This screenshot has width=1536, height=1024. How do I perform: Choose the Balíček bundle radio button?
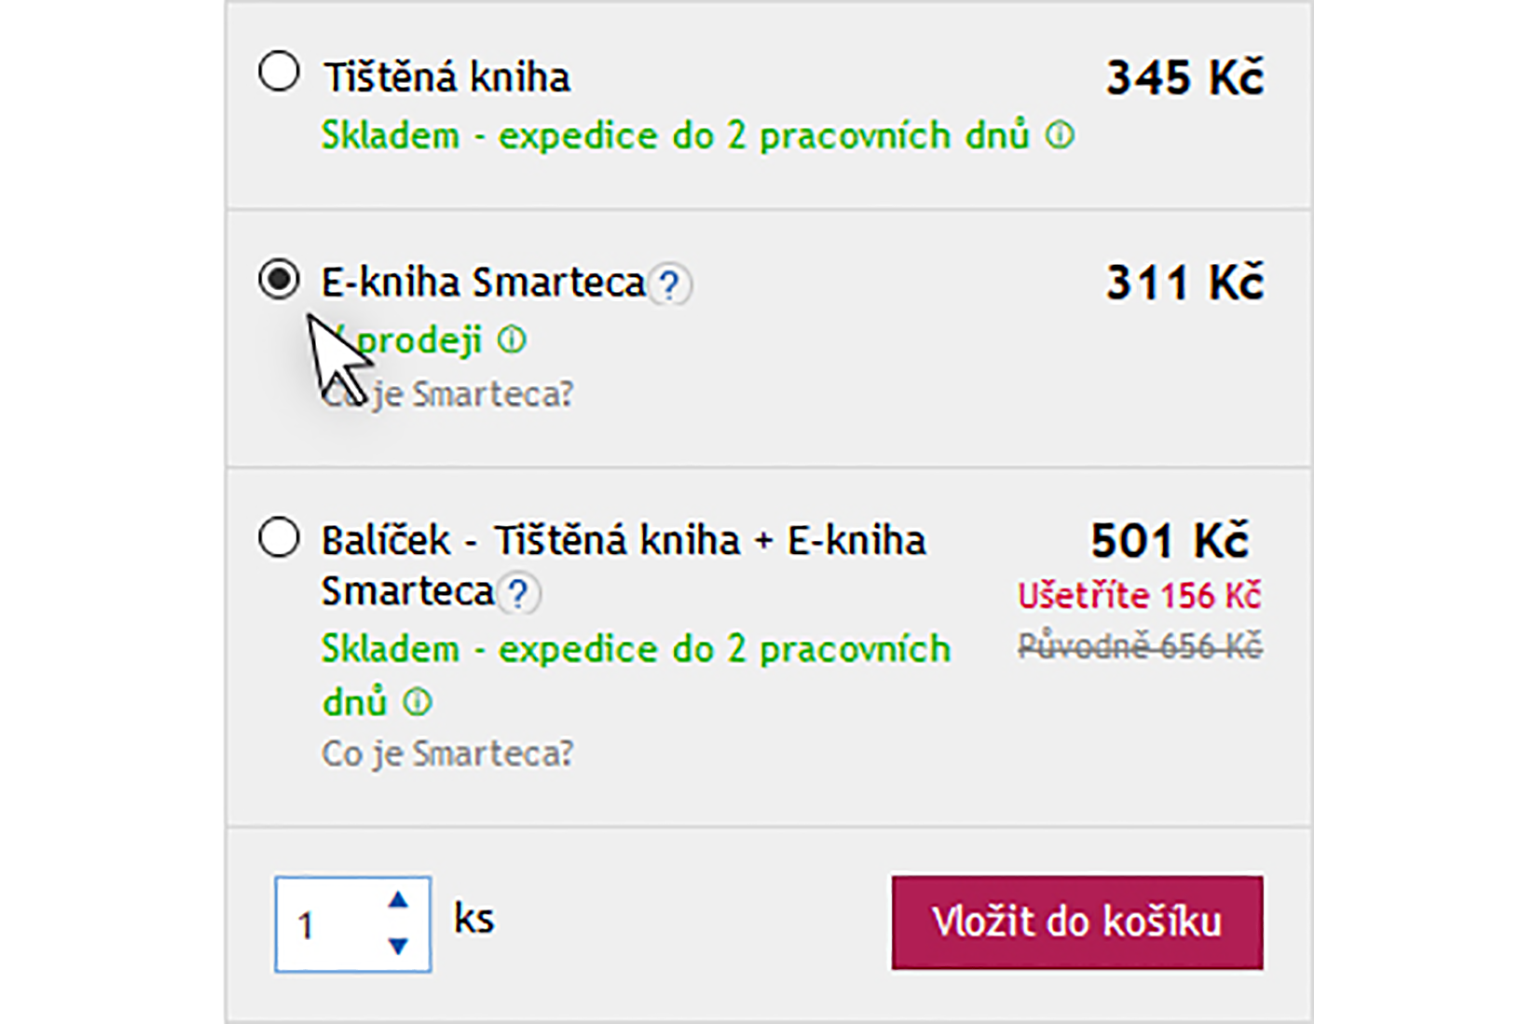pos(279,538)
